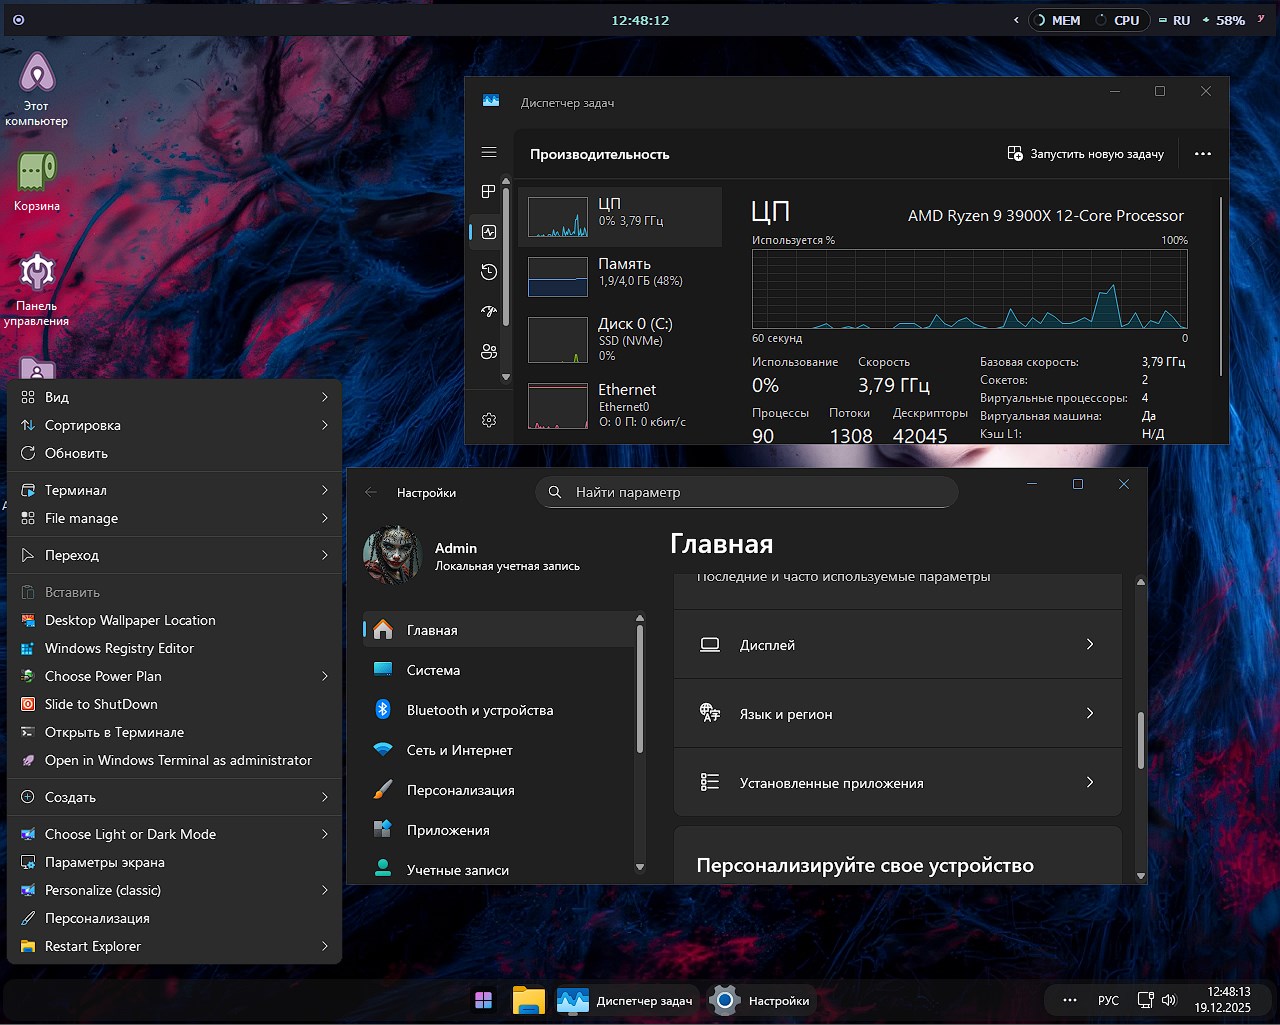Click the Task Manager icon on taskbar
Screen dimensions: 1280x1025
point(573,1000)
